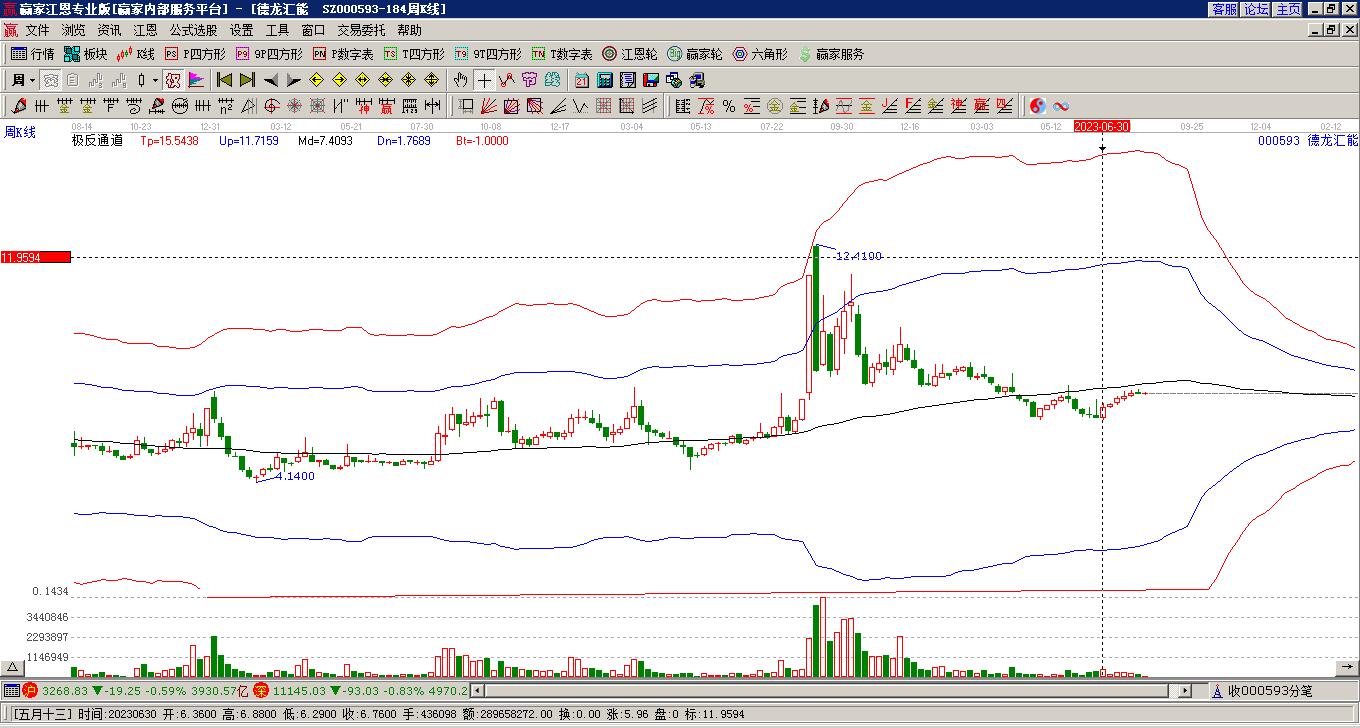
Task: Toggle the crosshair cursor button
Action: tap(484, 80)
